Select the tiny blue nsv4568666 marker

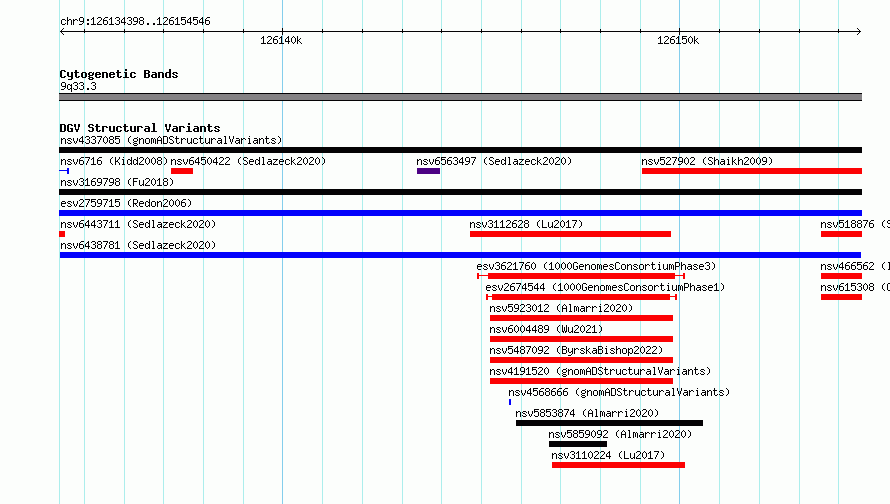pyautogui.click(x=510, y=402)
